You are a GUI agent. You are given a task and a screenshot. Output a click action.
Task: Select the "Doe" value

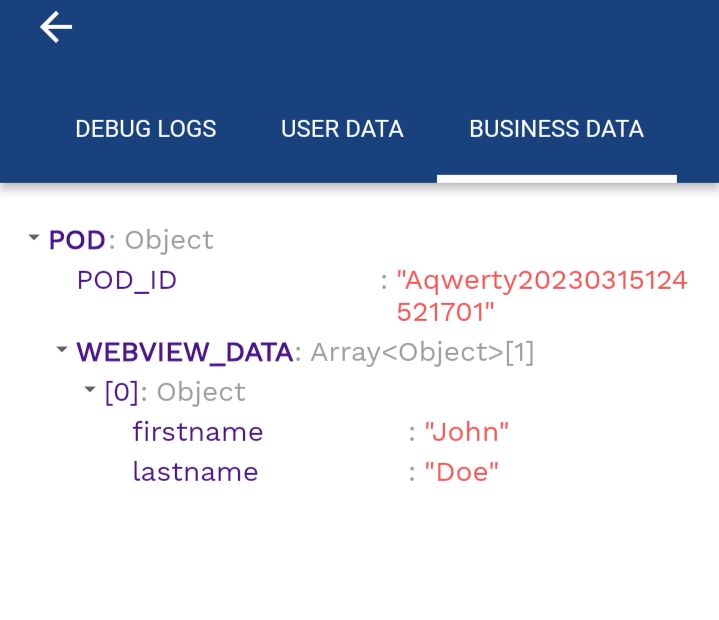pyautogui.click(x=461, y=472)
